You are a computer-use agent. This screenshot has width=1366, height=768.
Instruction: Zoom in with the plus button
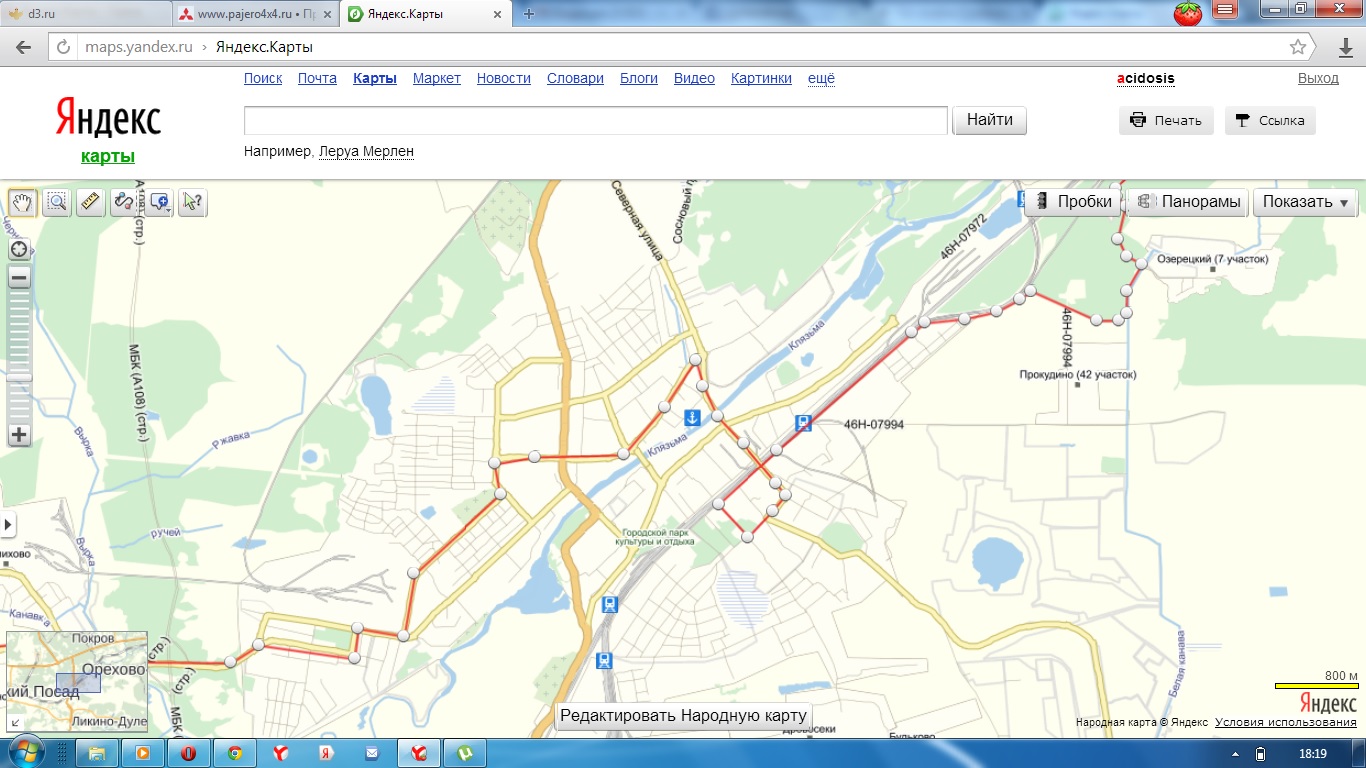[18, 435]
